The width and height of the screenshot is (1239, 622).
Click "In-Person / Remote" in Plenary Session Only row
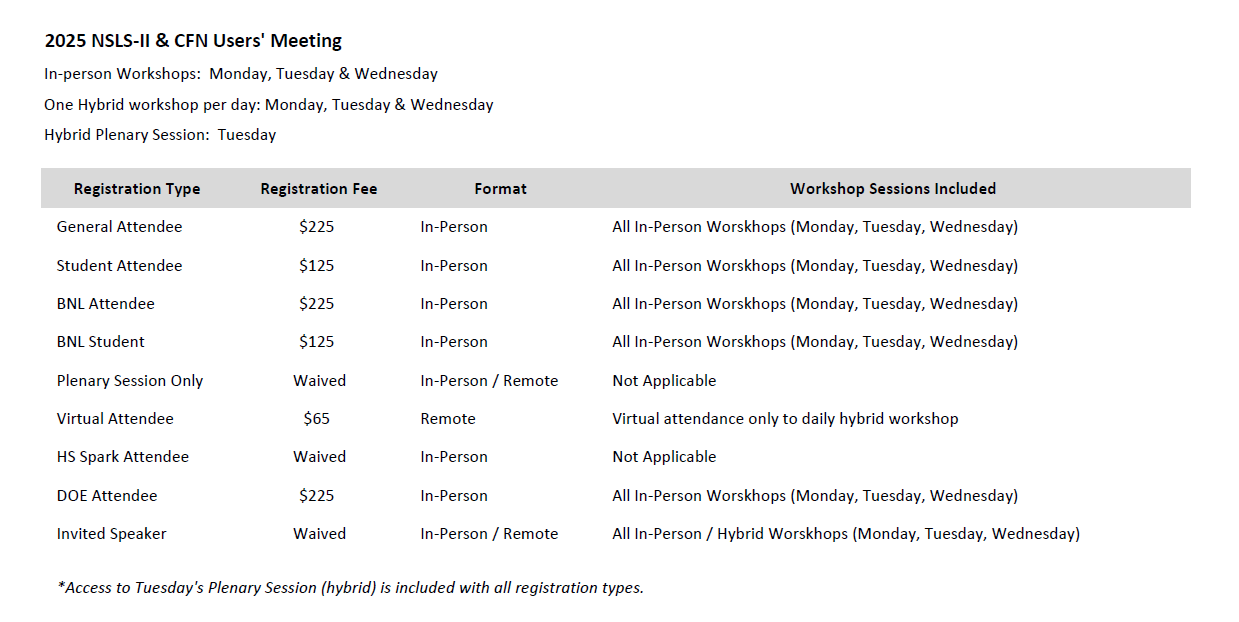click(489, 381)
